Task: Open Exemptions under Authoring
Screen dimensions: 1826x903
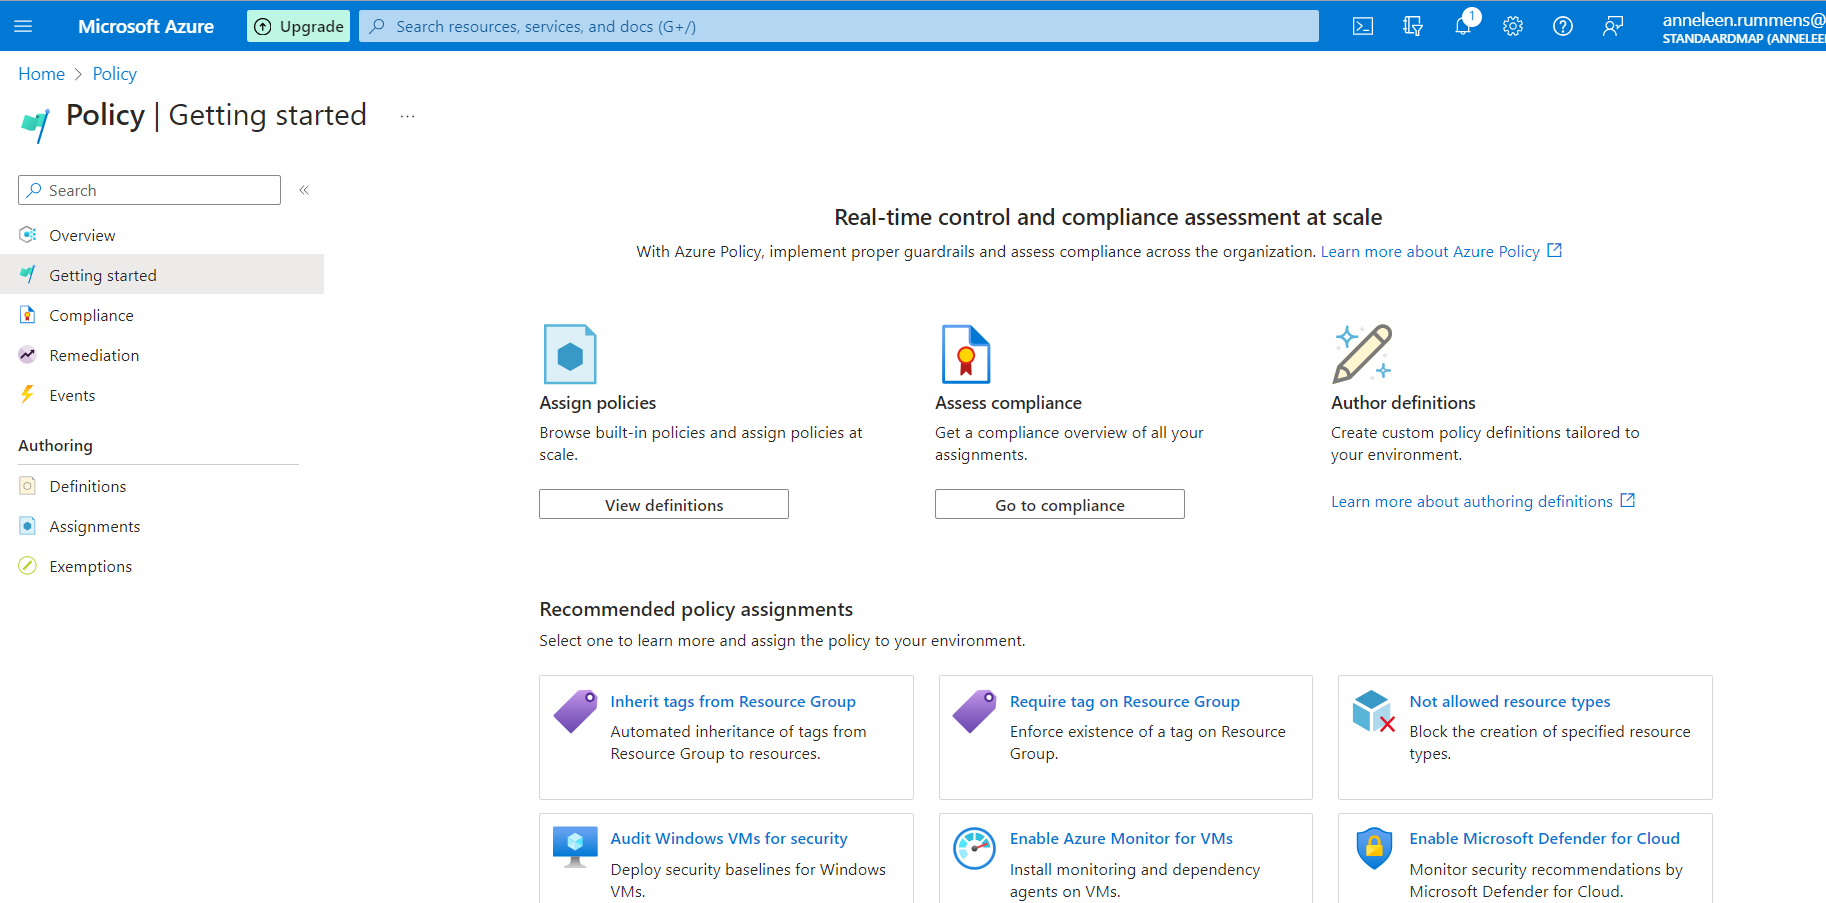Action: coord(162,566)
